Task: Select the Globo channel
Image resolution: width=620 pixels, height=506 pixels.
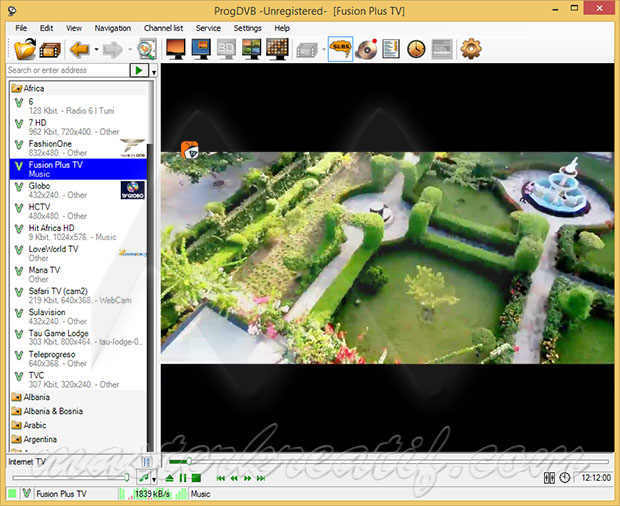Action: [78, 190]
